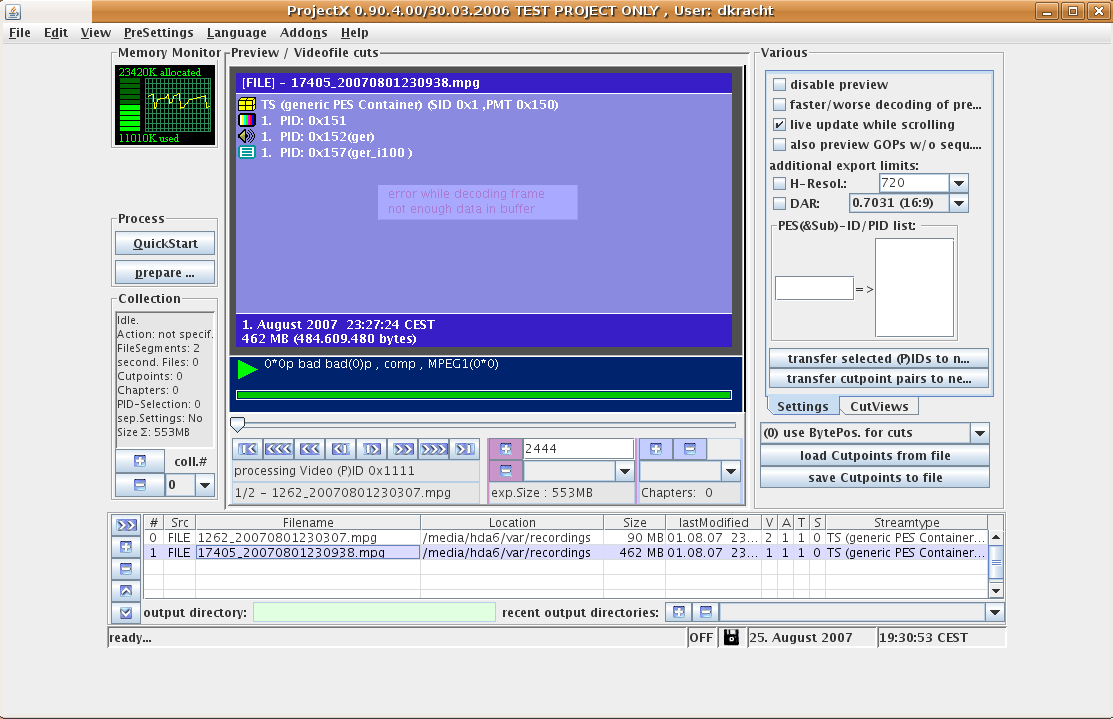Remove chapter using minus icon above Chapters
Viewport: 1113px width, 719px height.
(x=689, y=449)
